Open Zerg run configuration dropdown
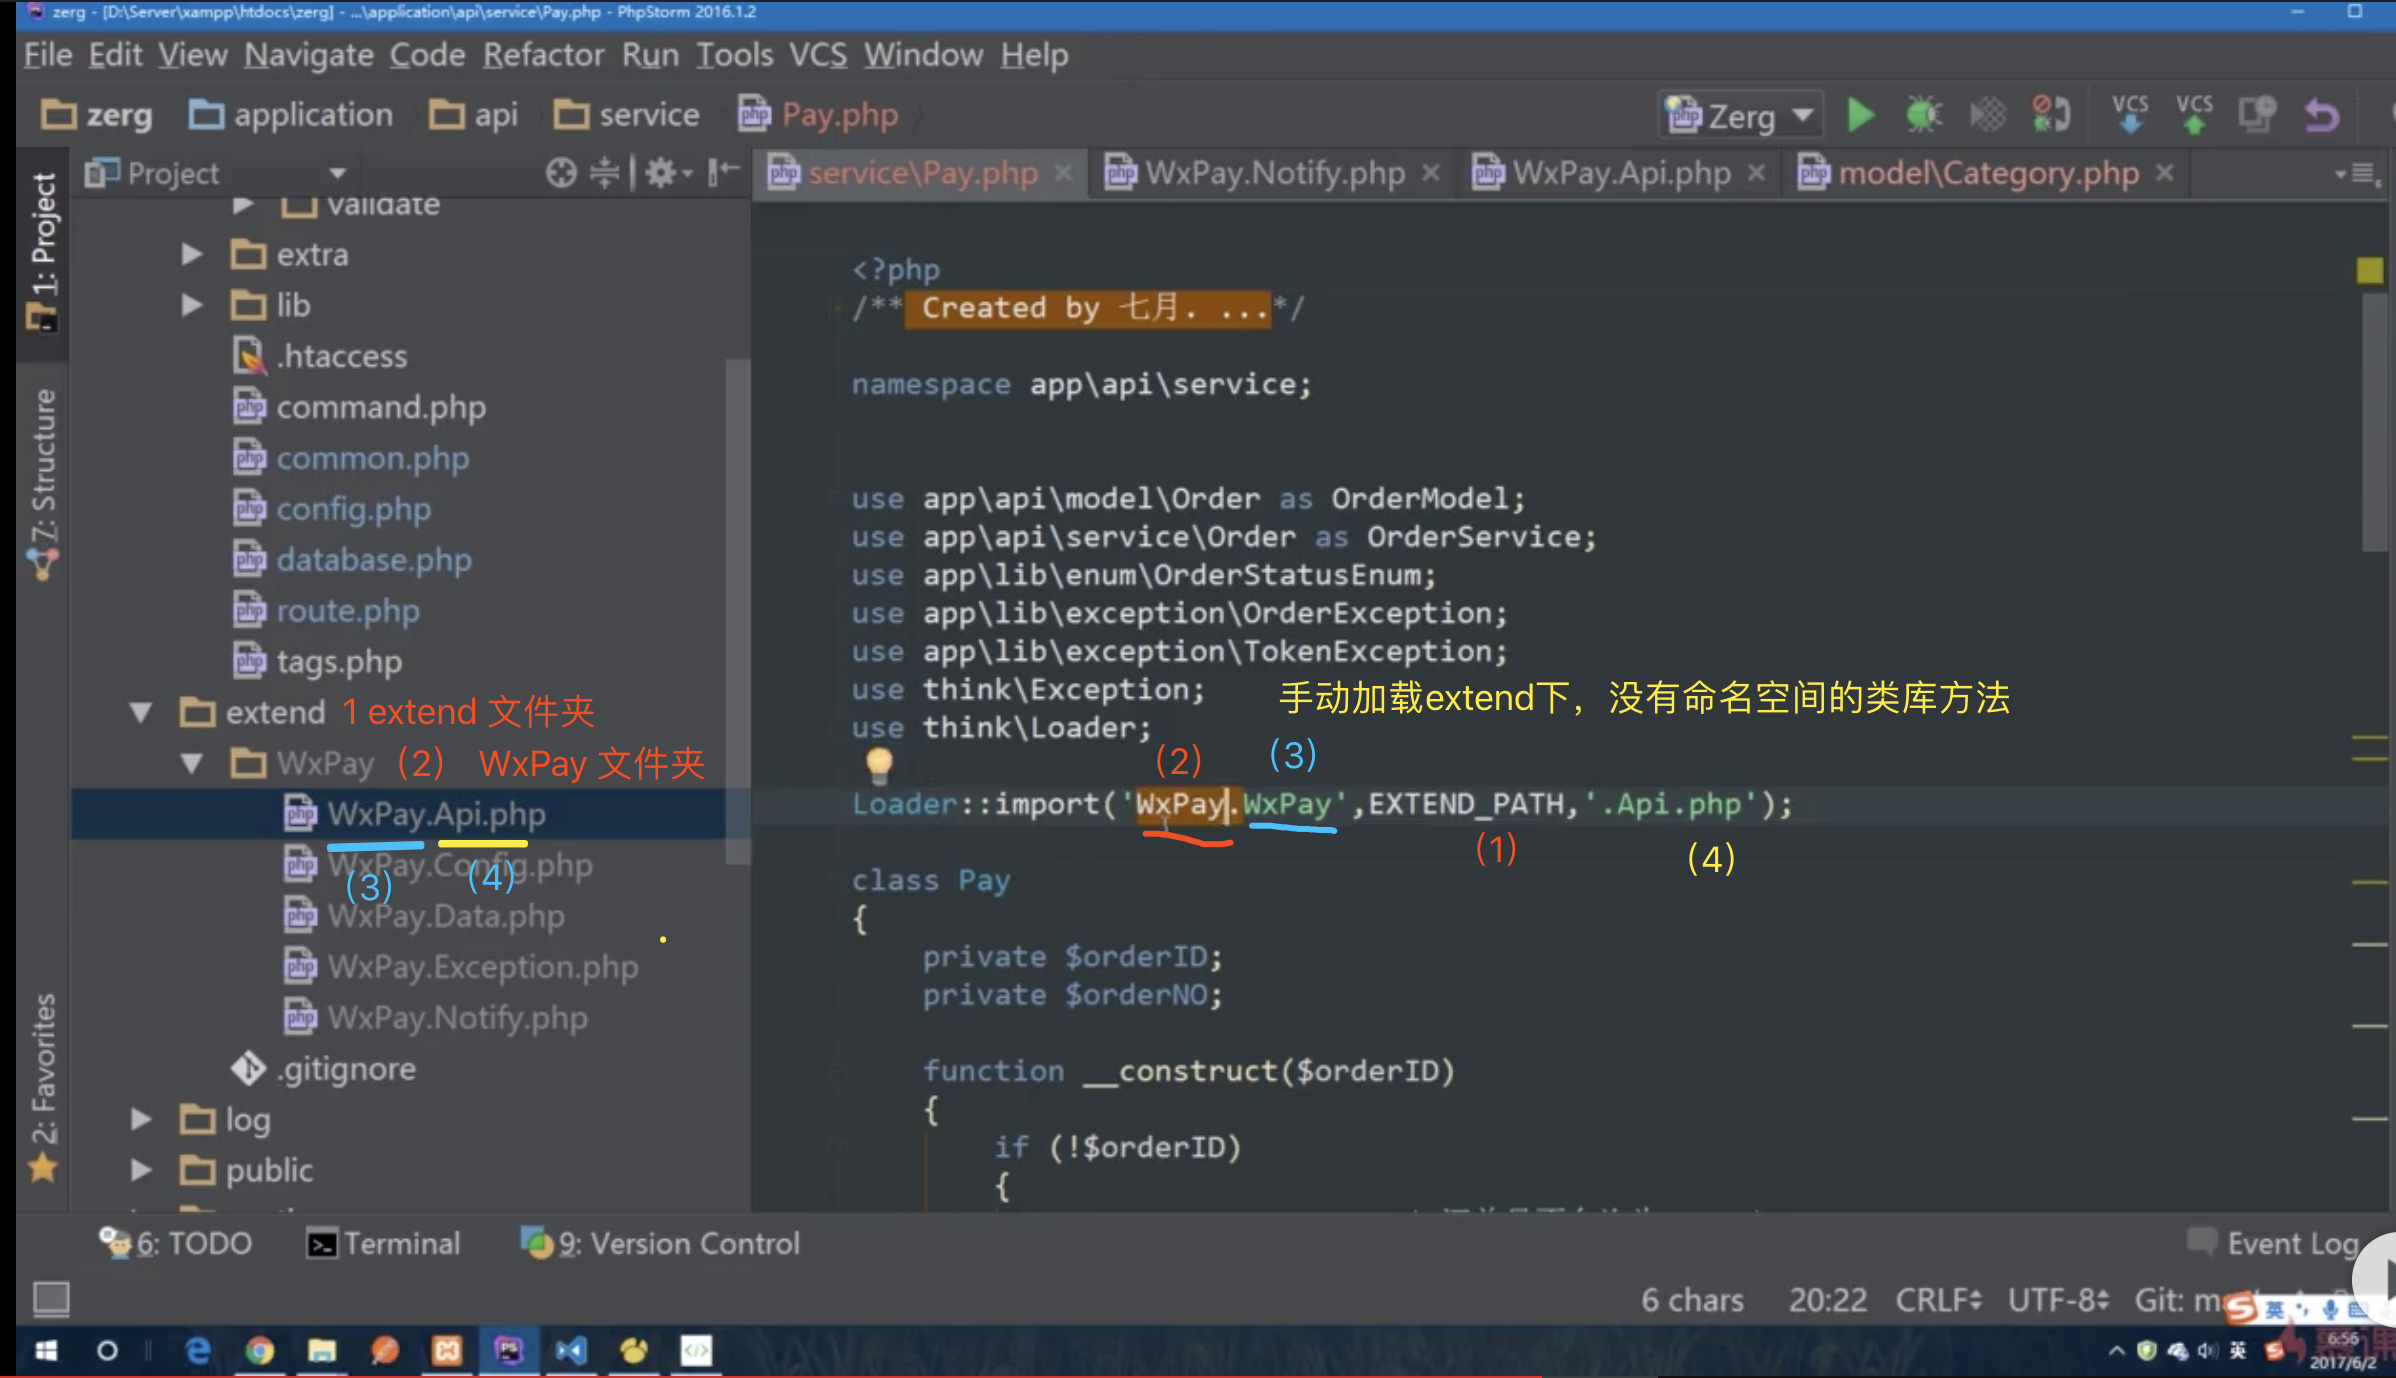2396x1378 pixels. click(x=1741, y=116)
